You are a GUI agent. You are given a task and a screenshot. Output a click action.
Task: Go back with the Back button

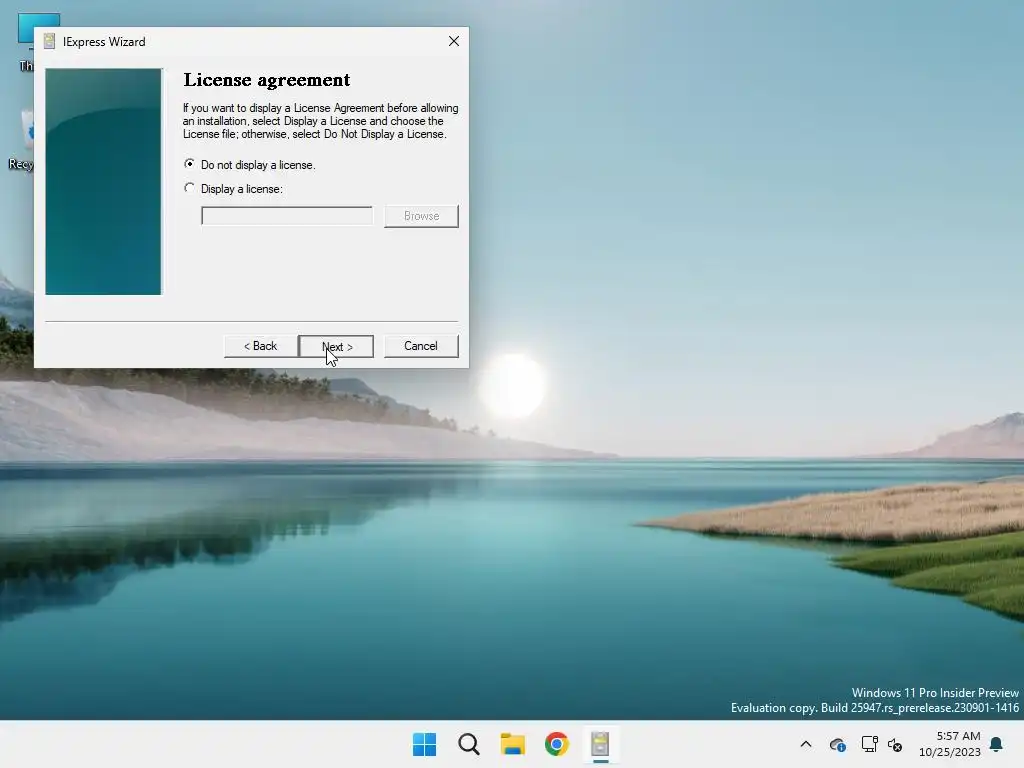tap(261, 346)
